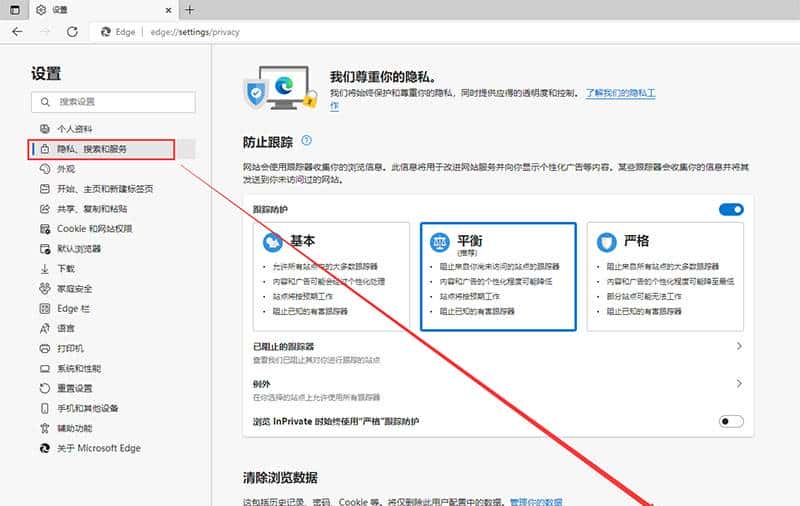Click the 重置设置 reset icon
800x506 pixels.
45,388
